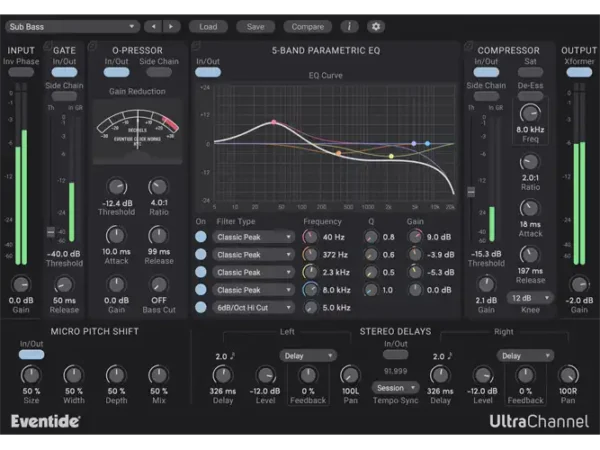Click the Compare button
The width and height of the screenshot is (600, 450).
pos(308,26)
